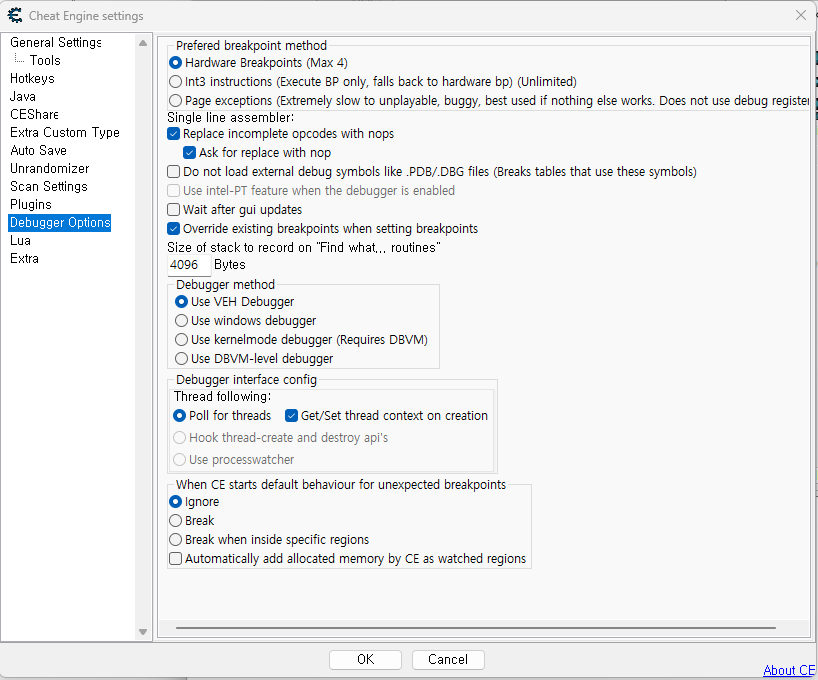The height and width of the screenshot is (680, 818).
Task: Open Lua settings page
Action: [x=20, y=241]
